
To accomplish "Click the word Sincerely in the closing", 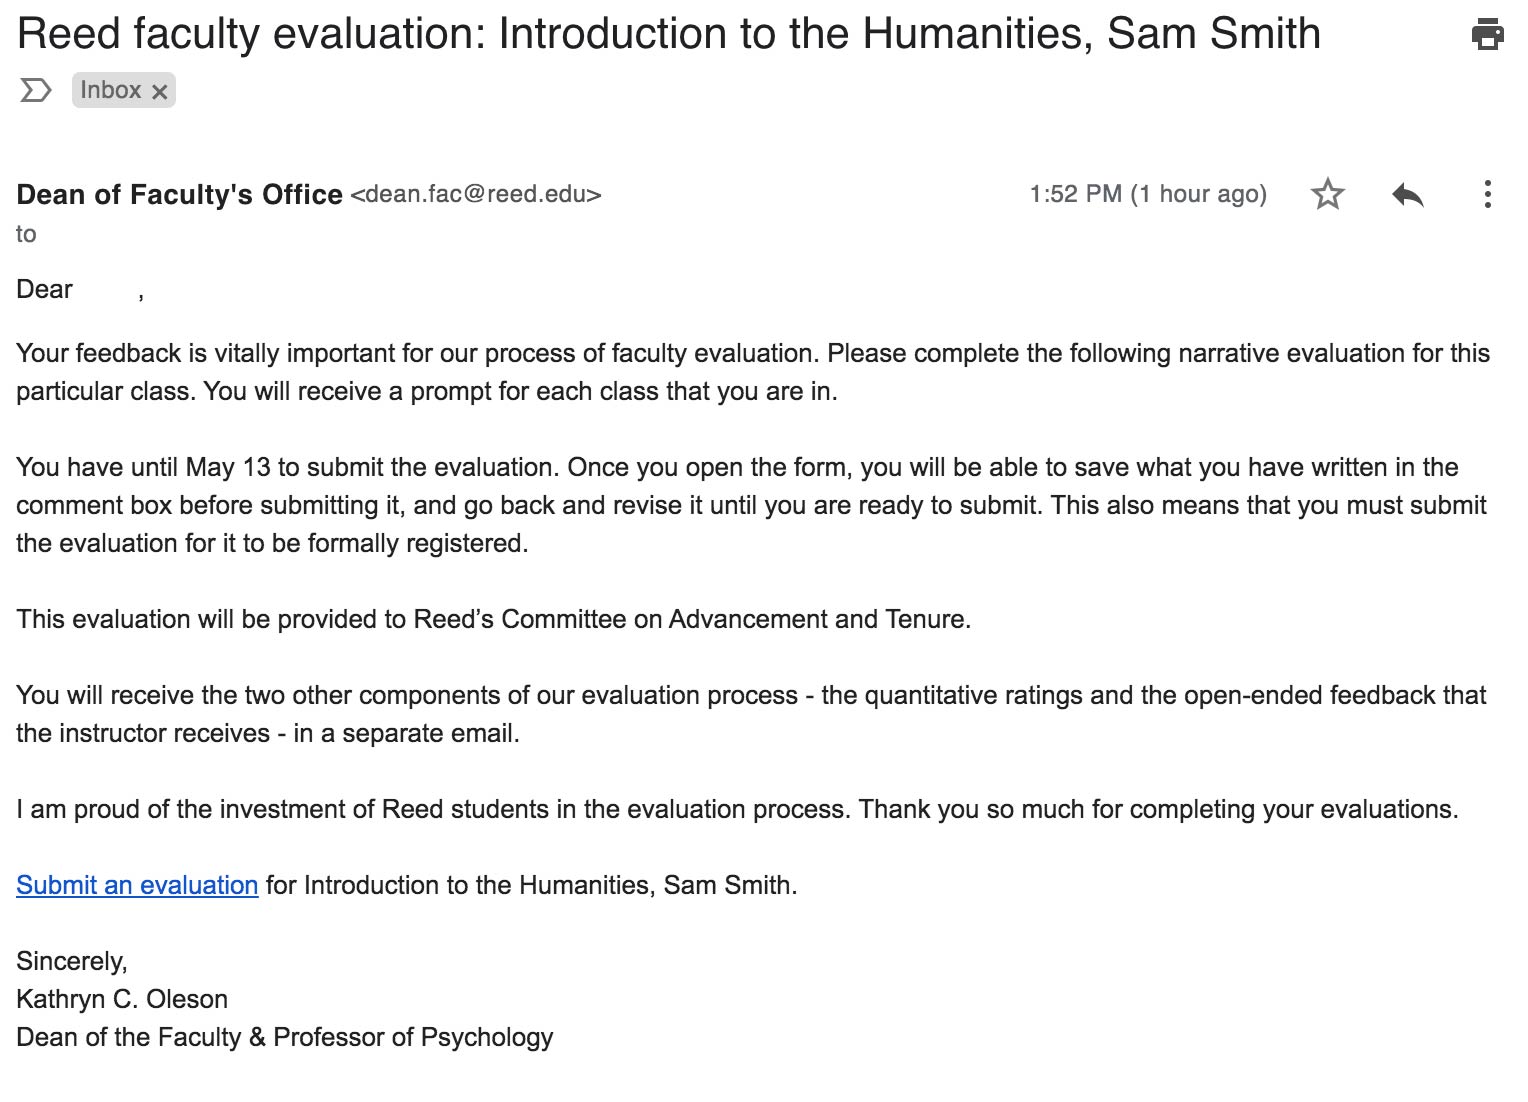I will (x=71, y=961).
